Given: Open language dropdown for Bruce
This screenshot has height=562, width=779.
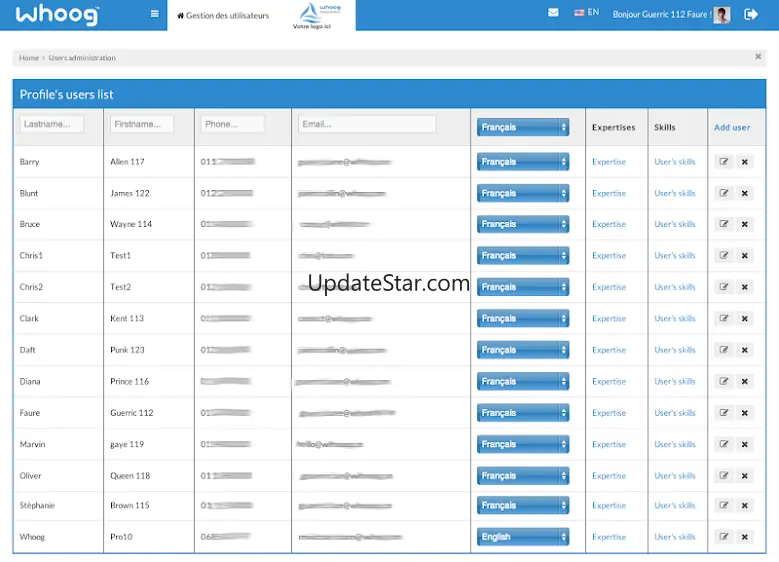Looking at the screenshot, I should 523,224.
